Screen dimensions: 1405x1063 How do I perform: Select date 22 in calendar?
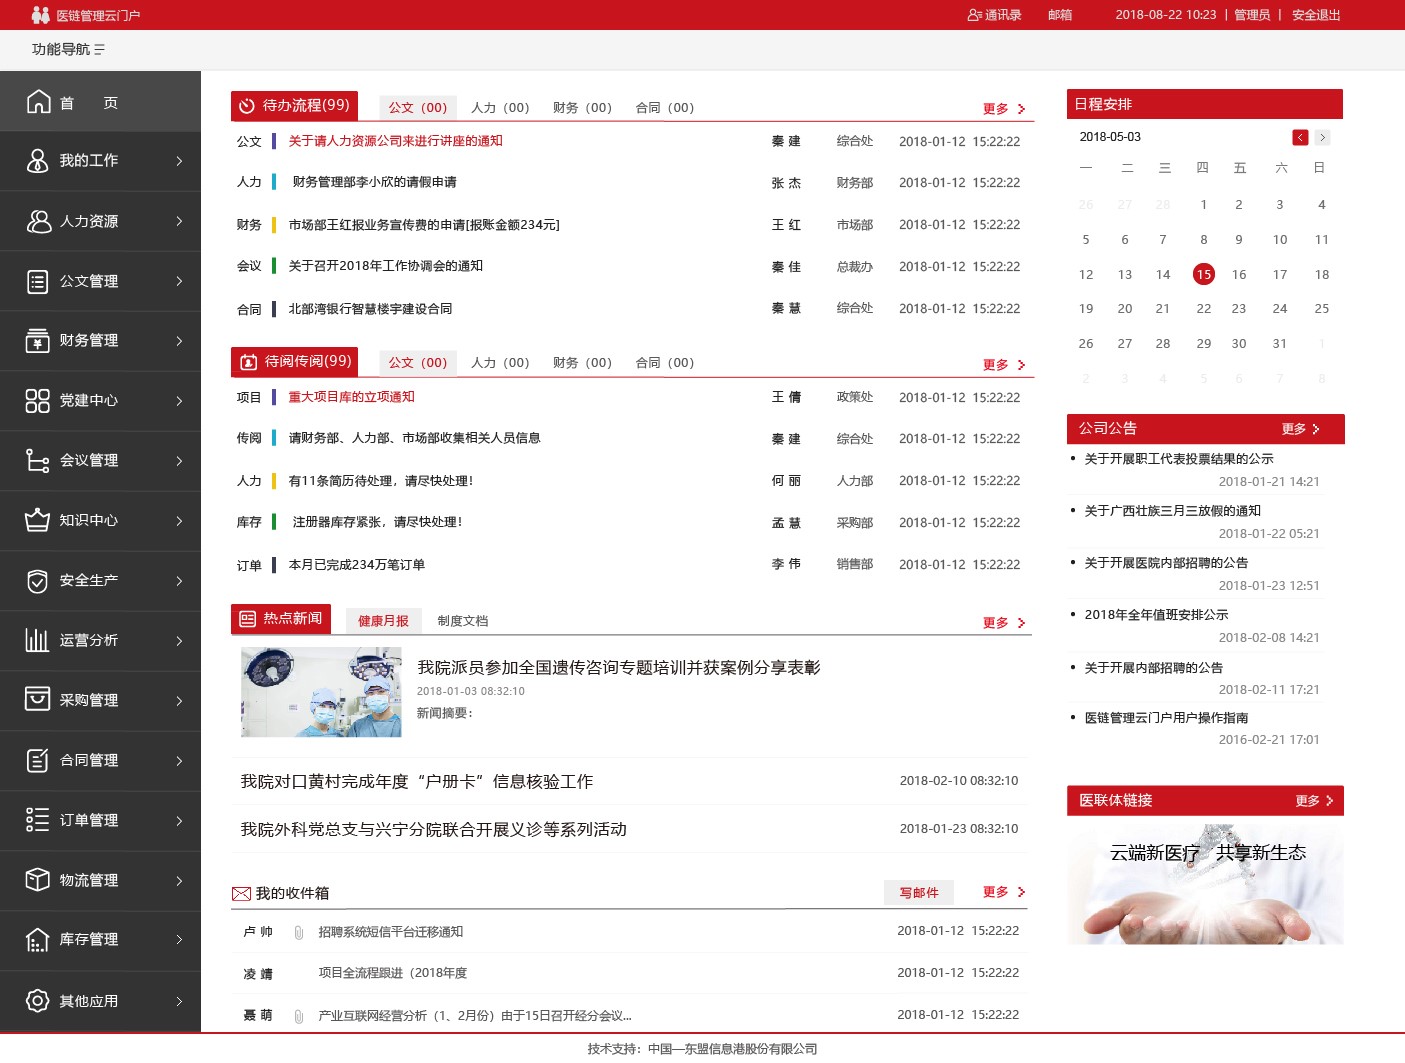coord(1203,309)
